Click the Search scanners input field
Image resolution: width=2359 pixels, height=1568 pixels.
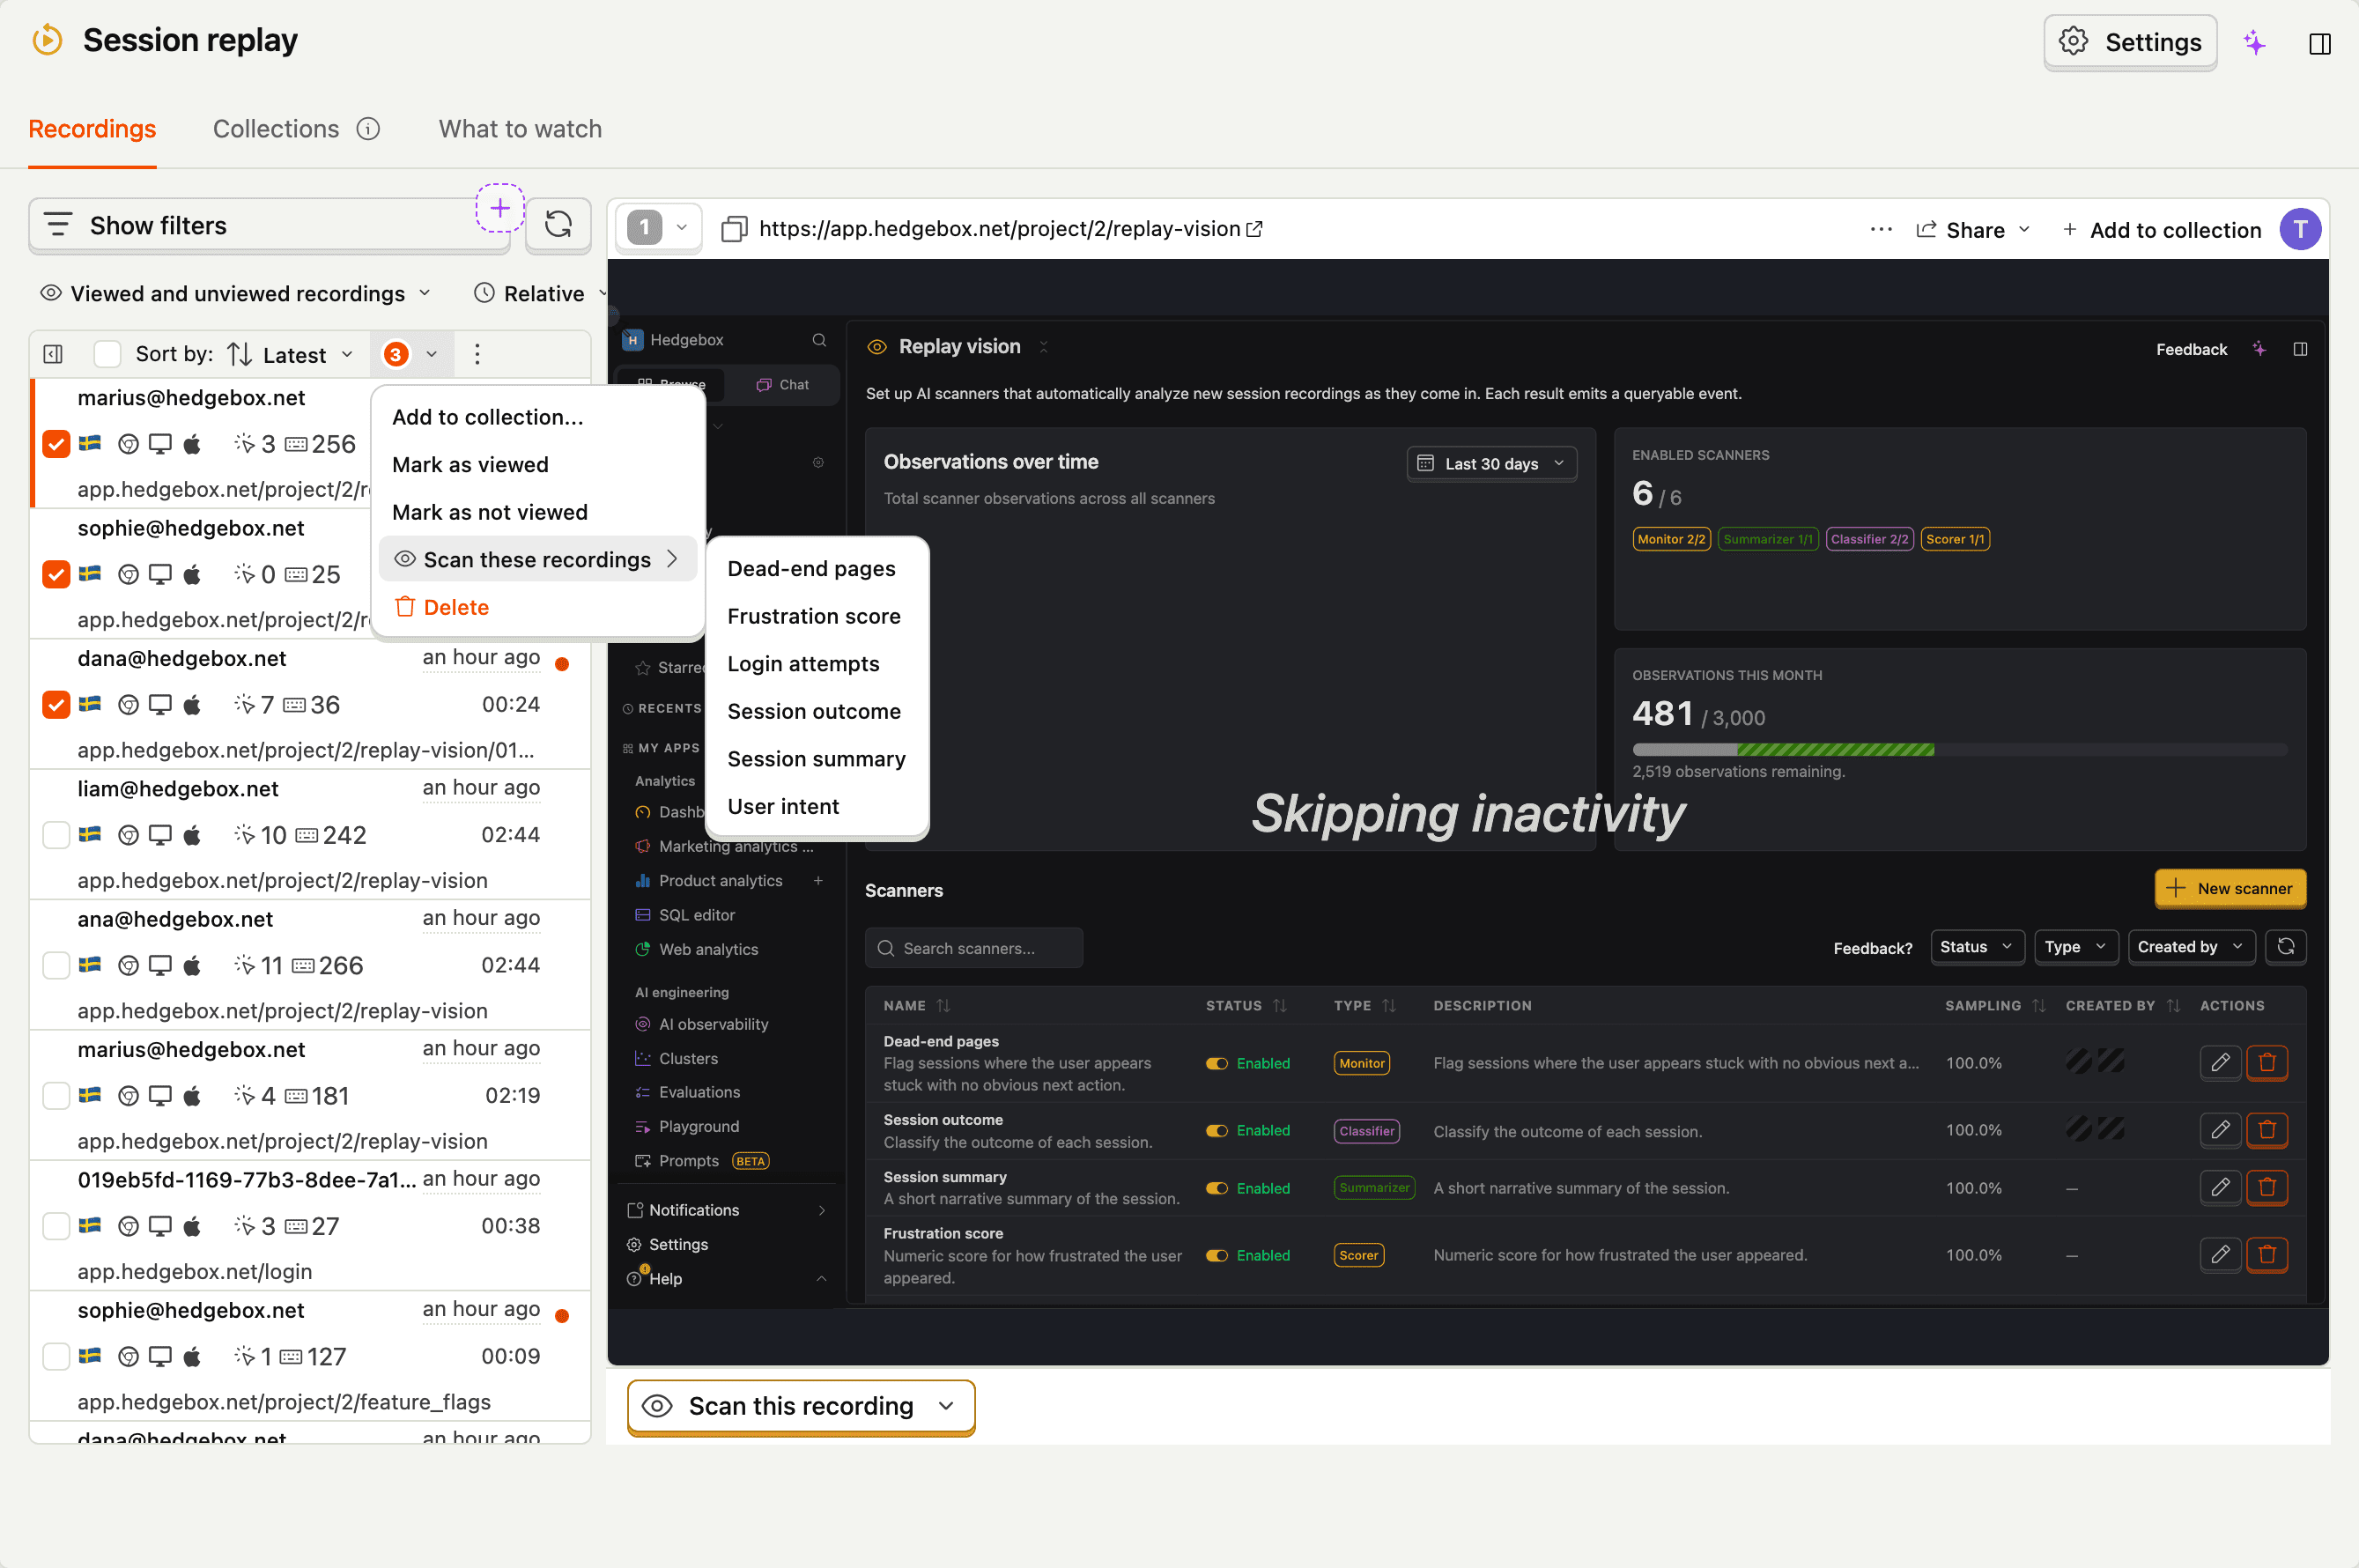(x=973, y=947)
